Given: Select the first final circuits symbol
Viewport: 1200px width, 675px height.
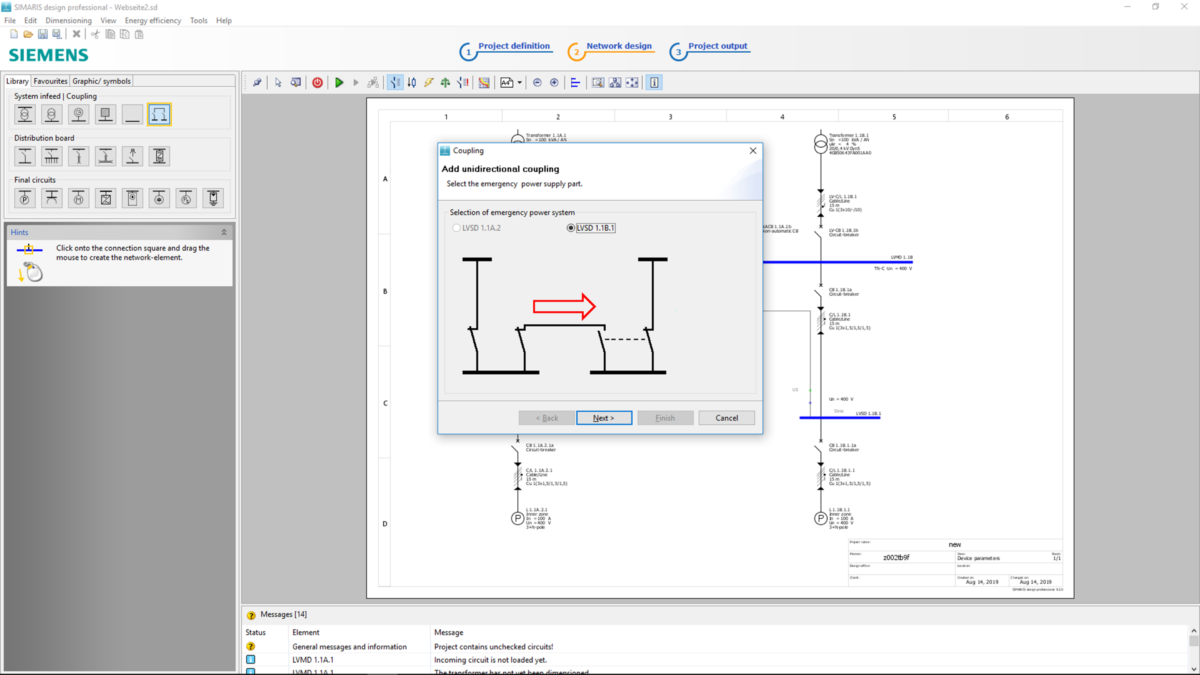Looking at the screenshot, I should [x=25, y=198].
